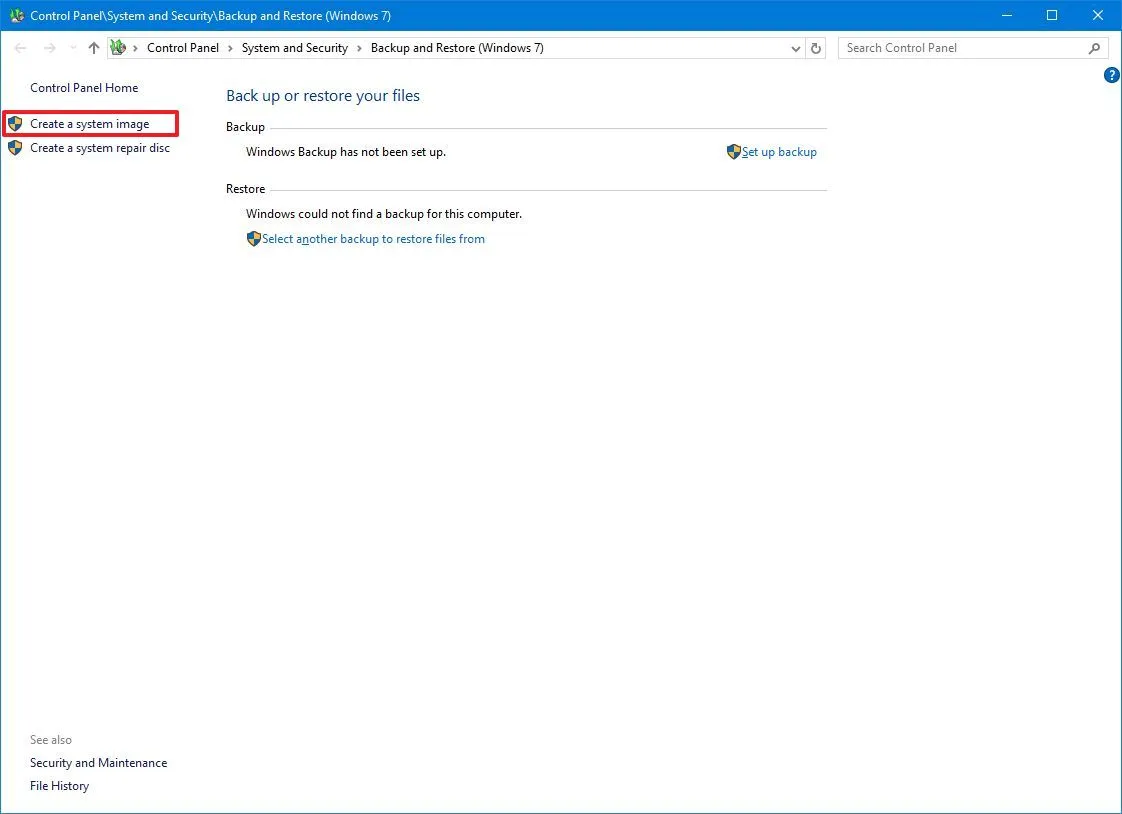Open the address bar history dropdown
Image resolution: width=1122 pixels, height=814 pixels.
tap(795, 47)
